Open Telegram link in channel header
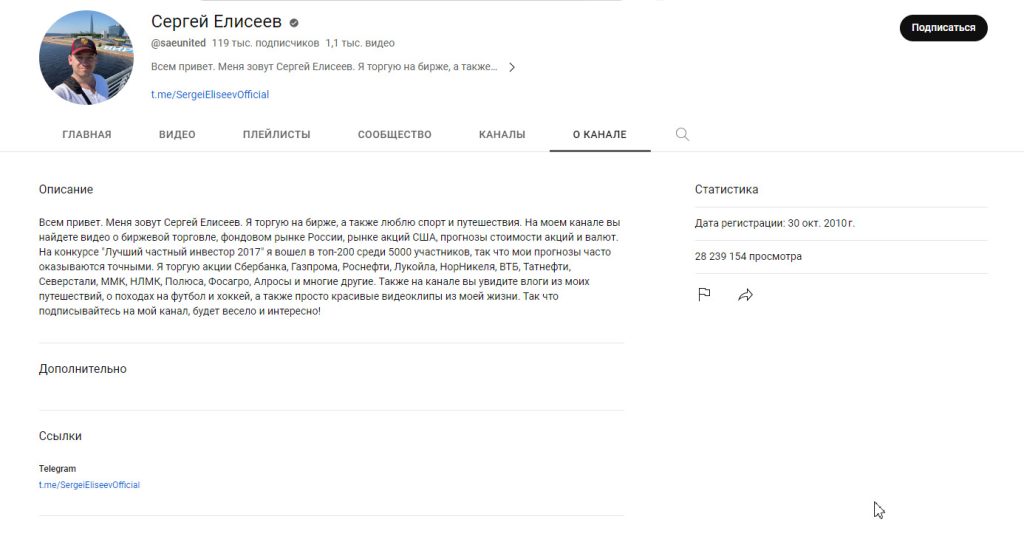The height and width of the screenshot is (556, 1024). tap(210, 94)
